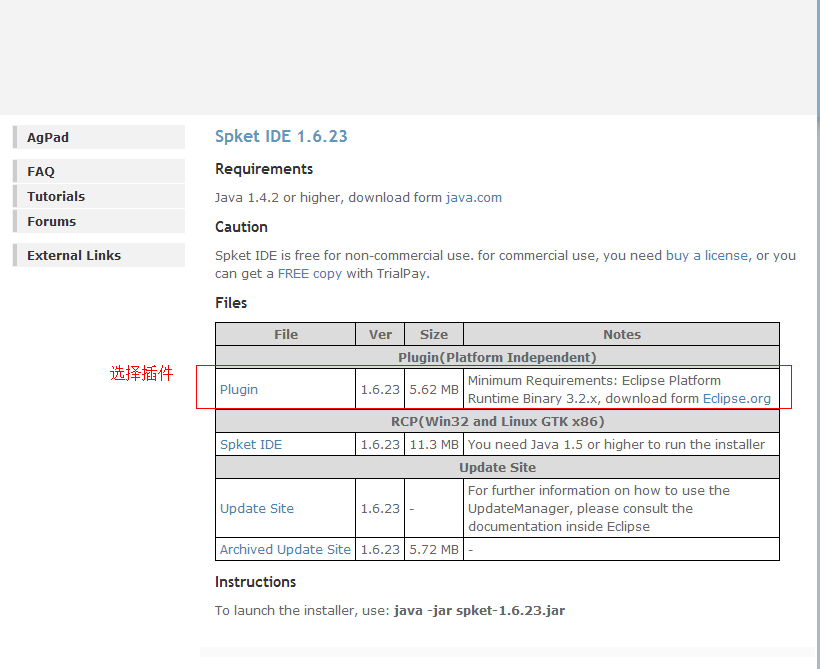Viewport: 820px width, 669px height.
Task: Click the Notes column header
Action: pyautogui.click(x=622, y=335)
